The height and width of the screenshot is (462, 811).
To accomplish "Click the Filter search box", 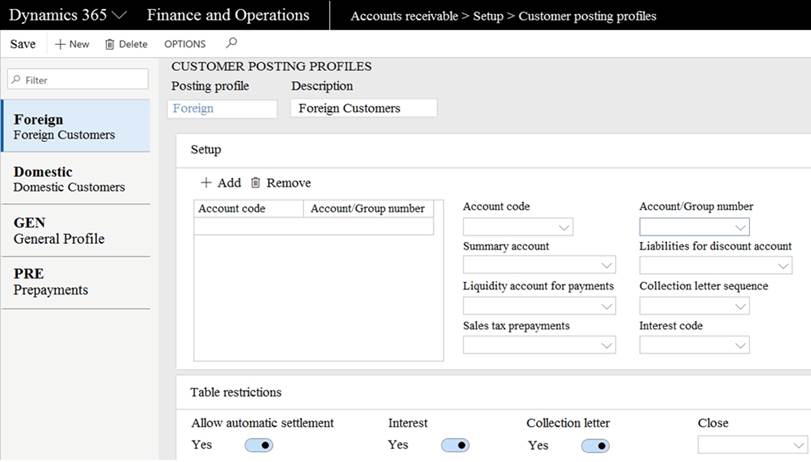I will pos(78,79).
